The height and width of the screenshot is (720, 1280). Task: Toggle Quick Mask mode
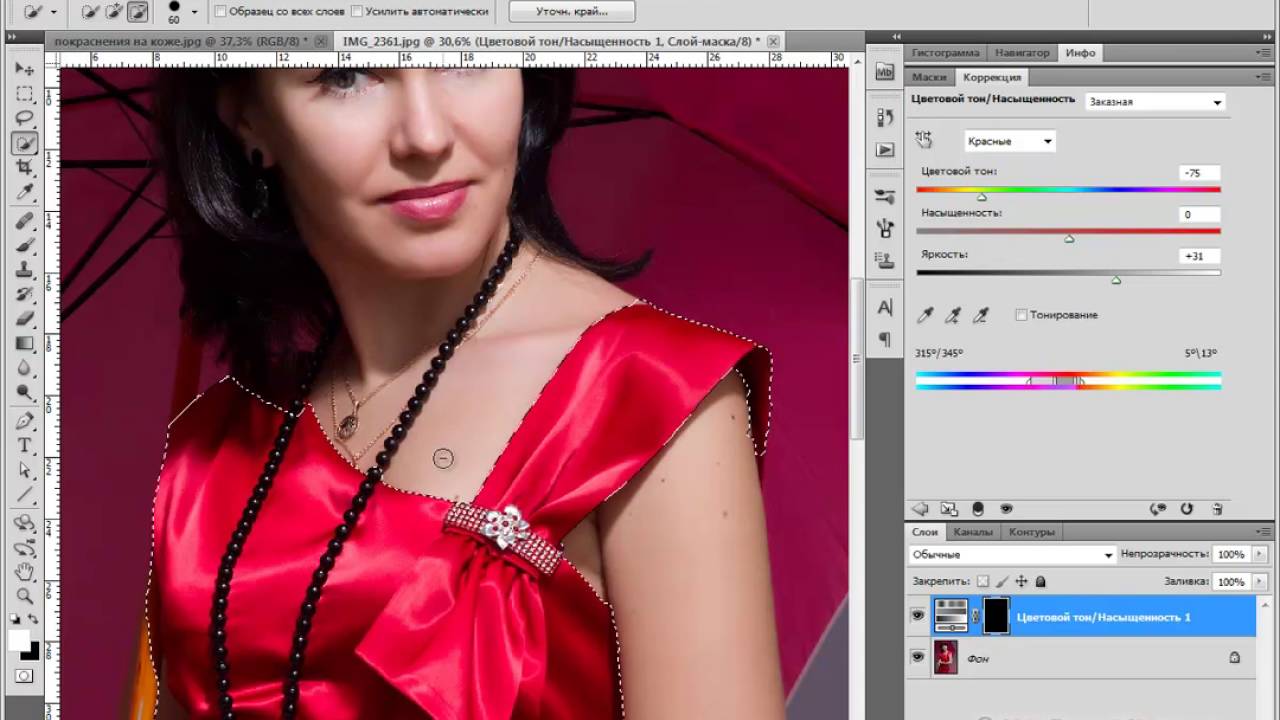tap(25, 676)
